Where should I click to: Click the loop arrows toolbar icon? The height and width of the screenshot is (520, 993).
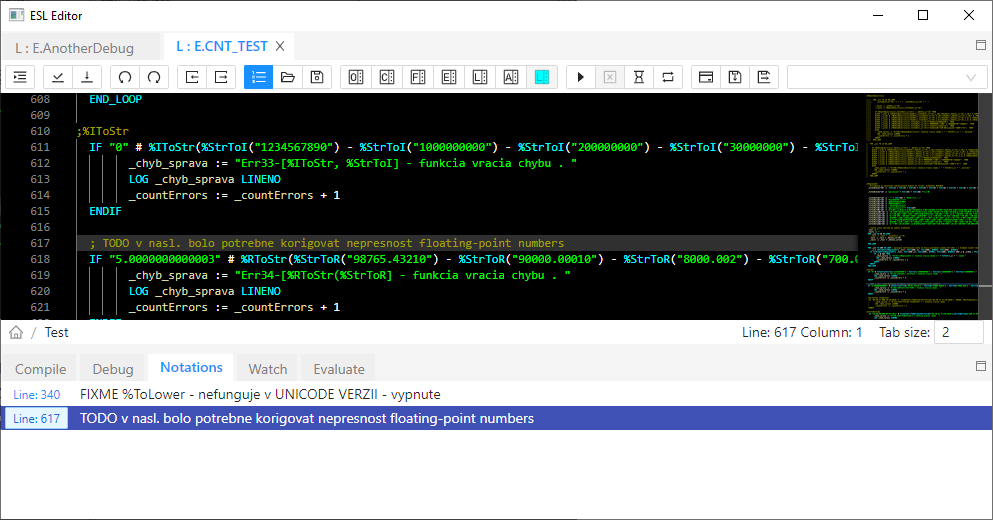point(668,77)
